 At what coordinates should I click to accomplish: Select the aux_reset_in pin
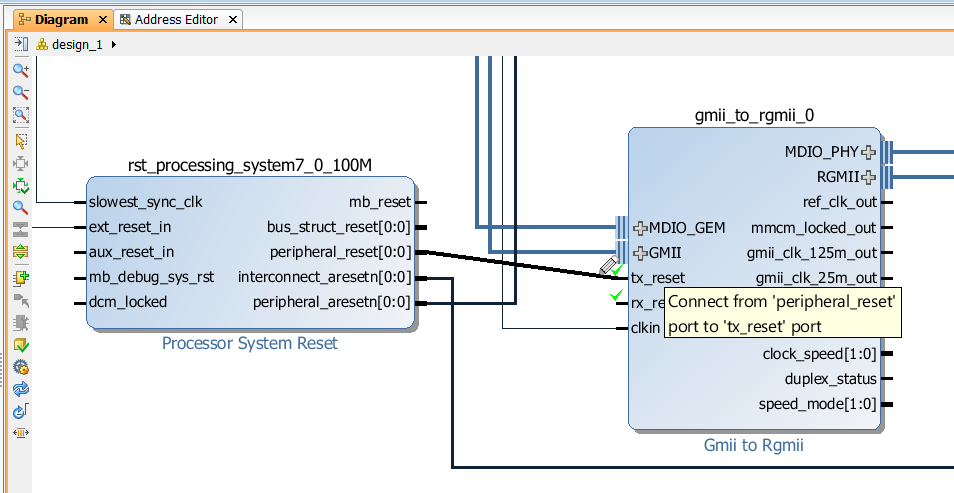pos(131,252)
